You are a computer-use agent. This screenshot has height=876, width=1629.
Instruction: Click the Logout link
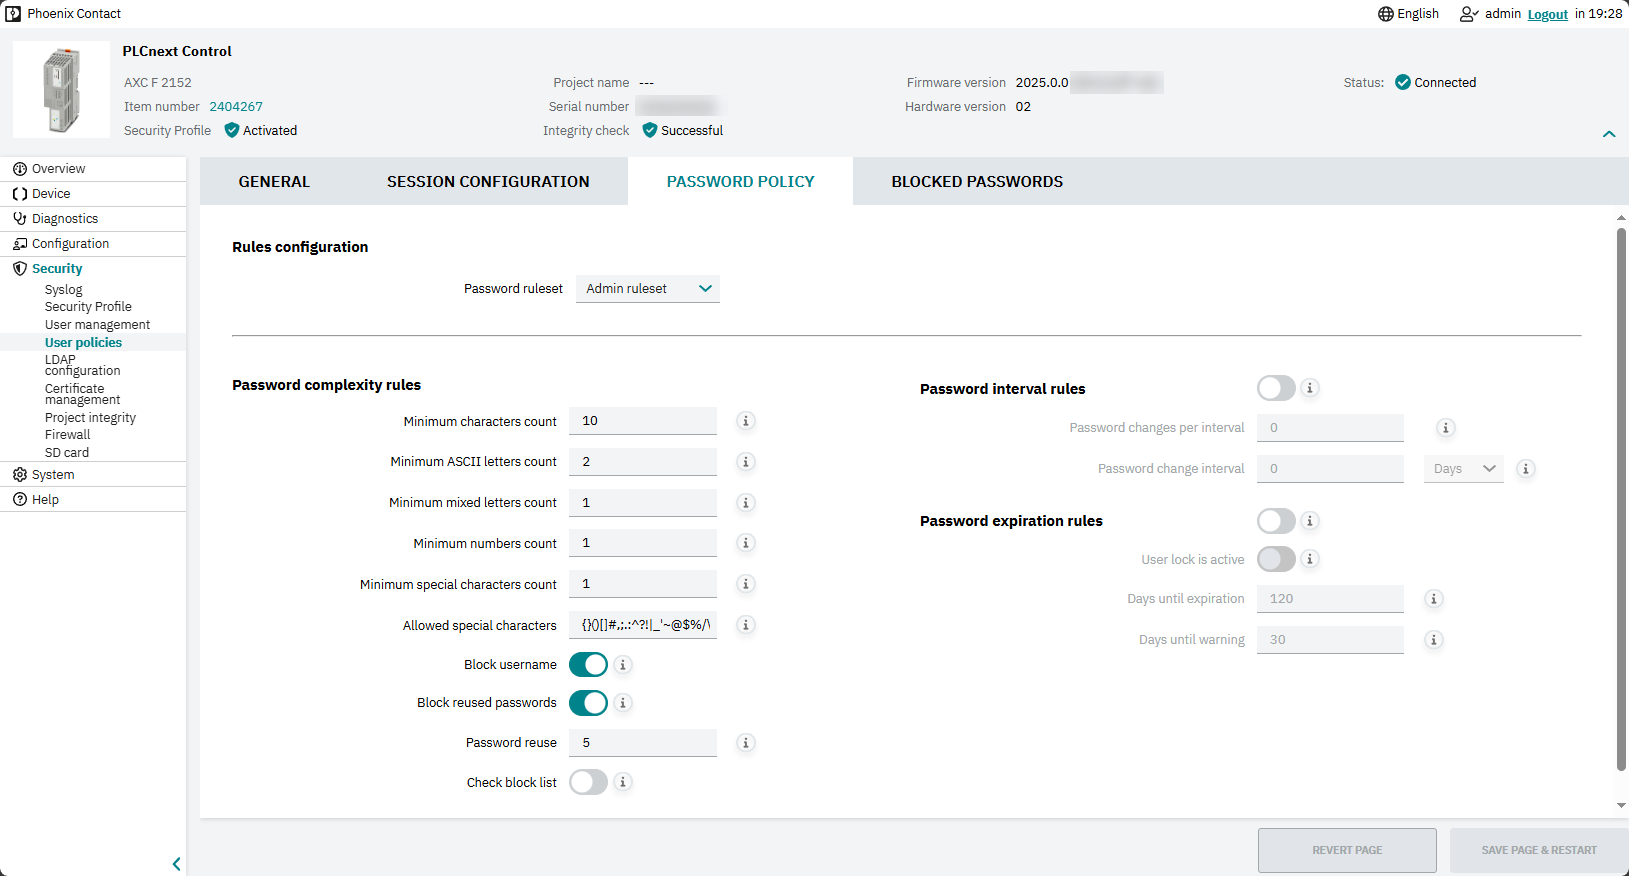(1548, 15)
